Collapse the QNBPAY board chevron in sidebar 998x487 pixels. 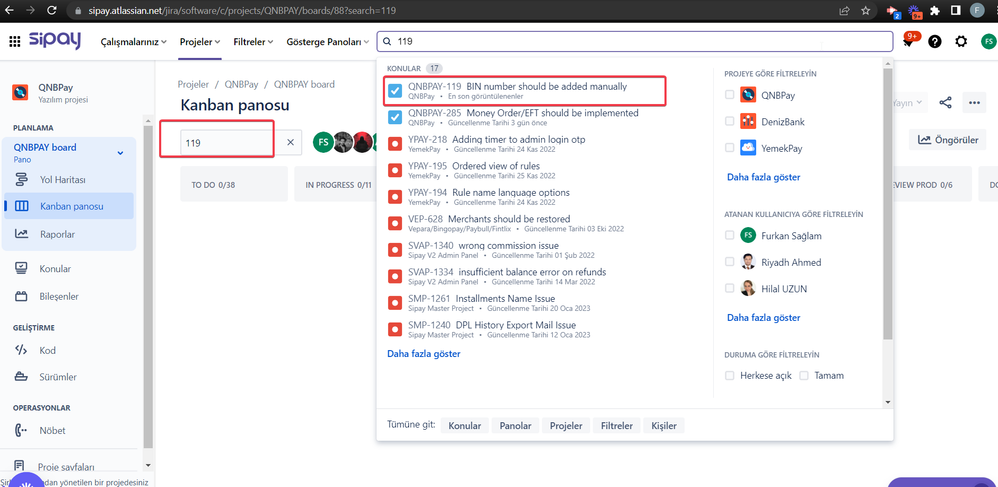click(120, 153)
